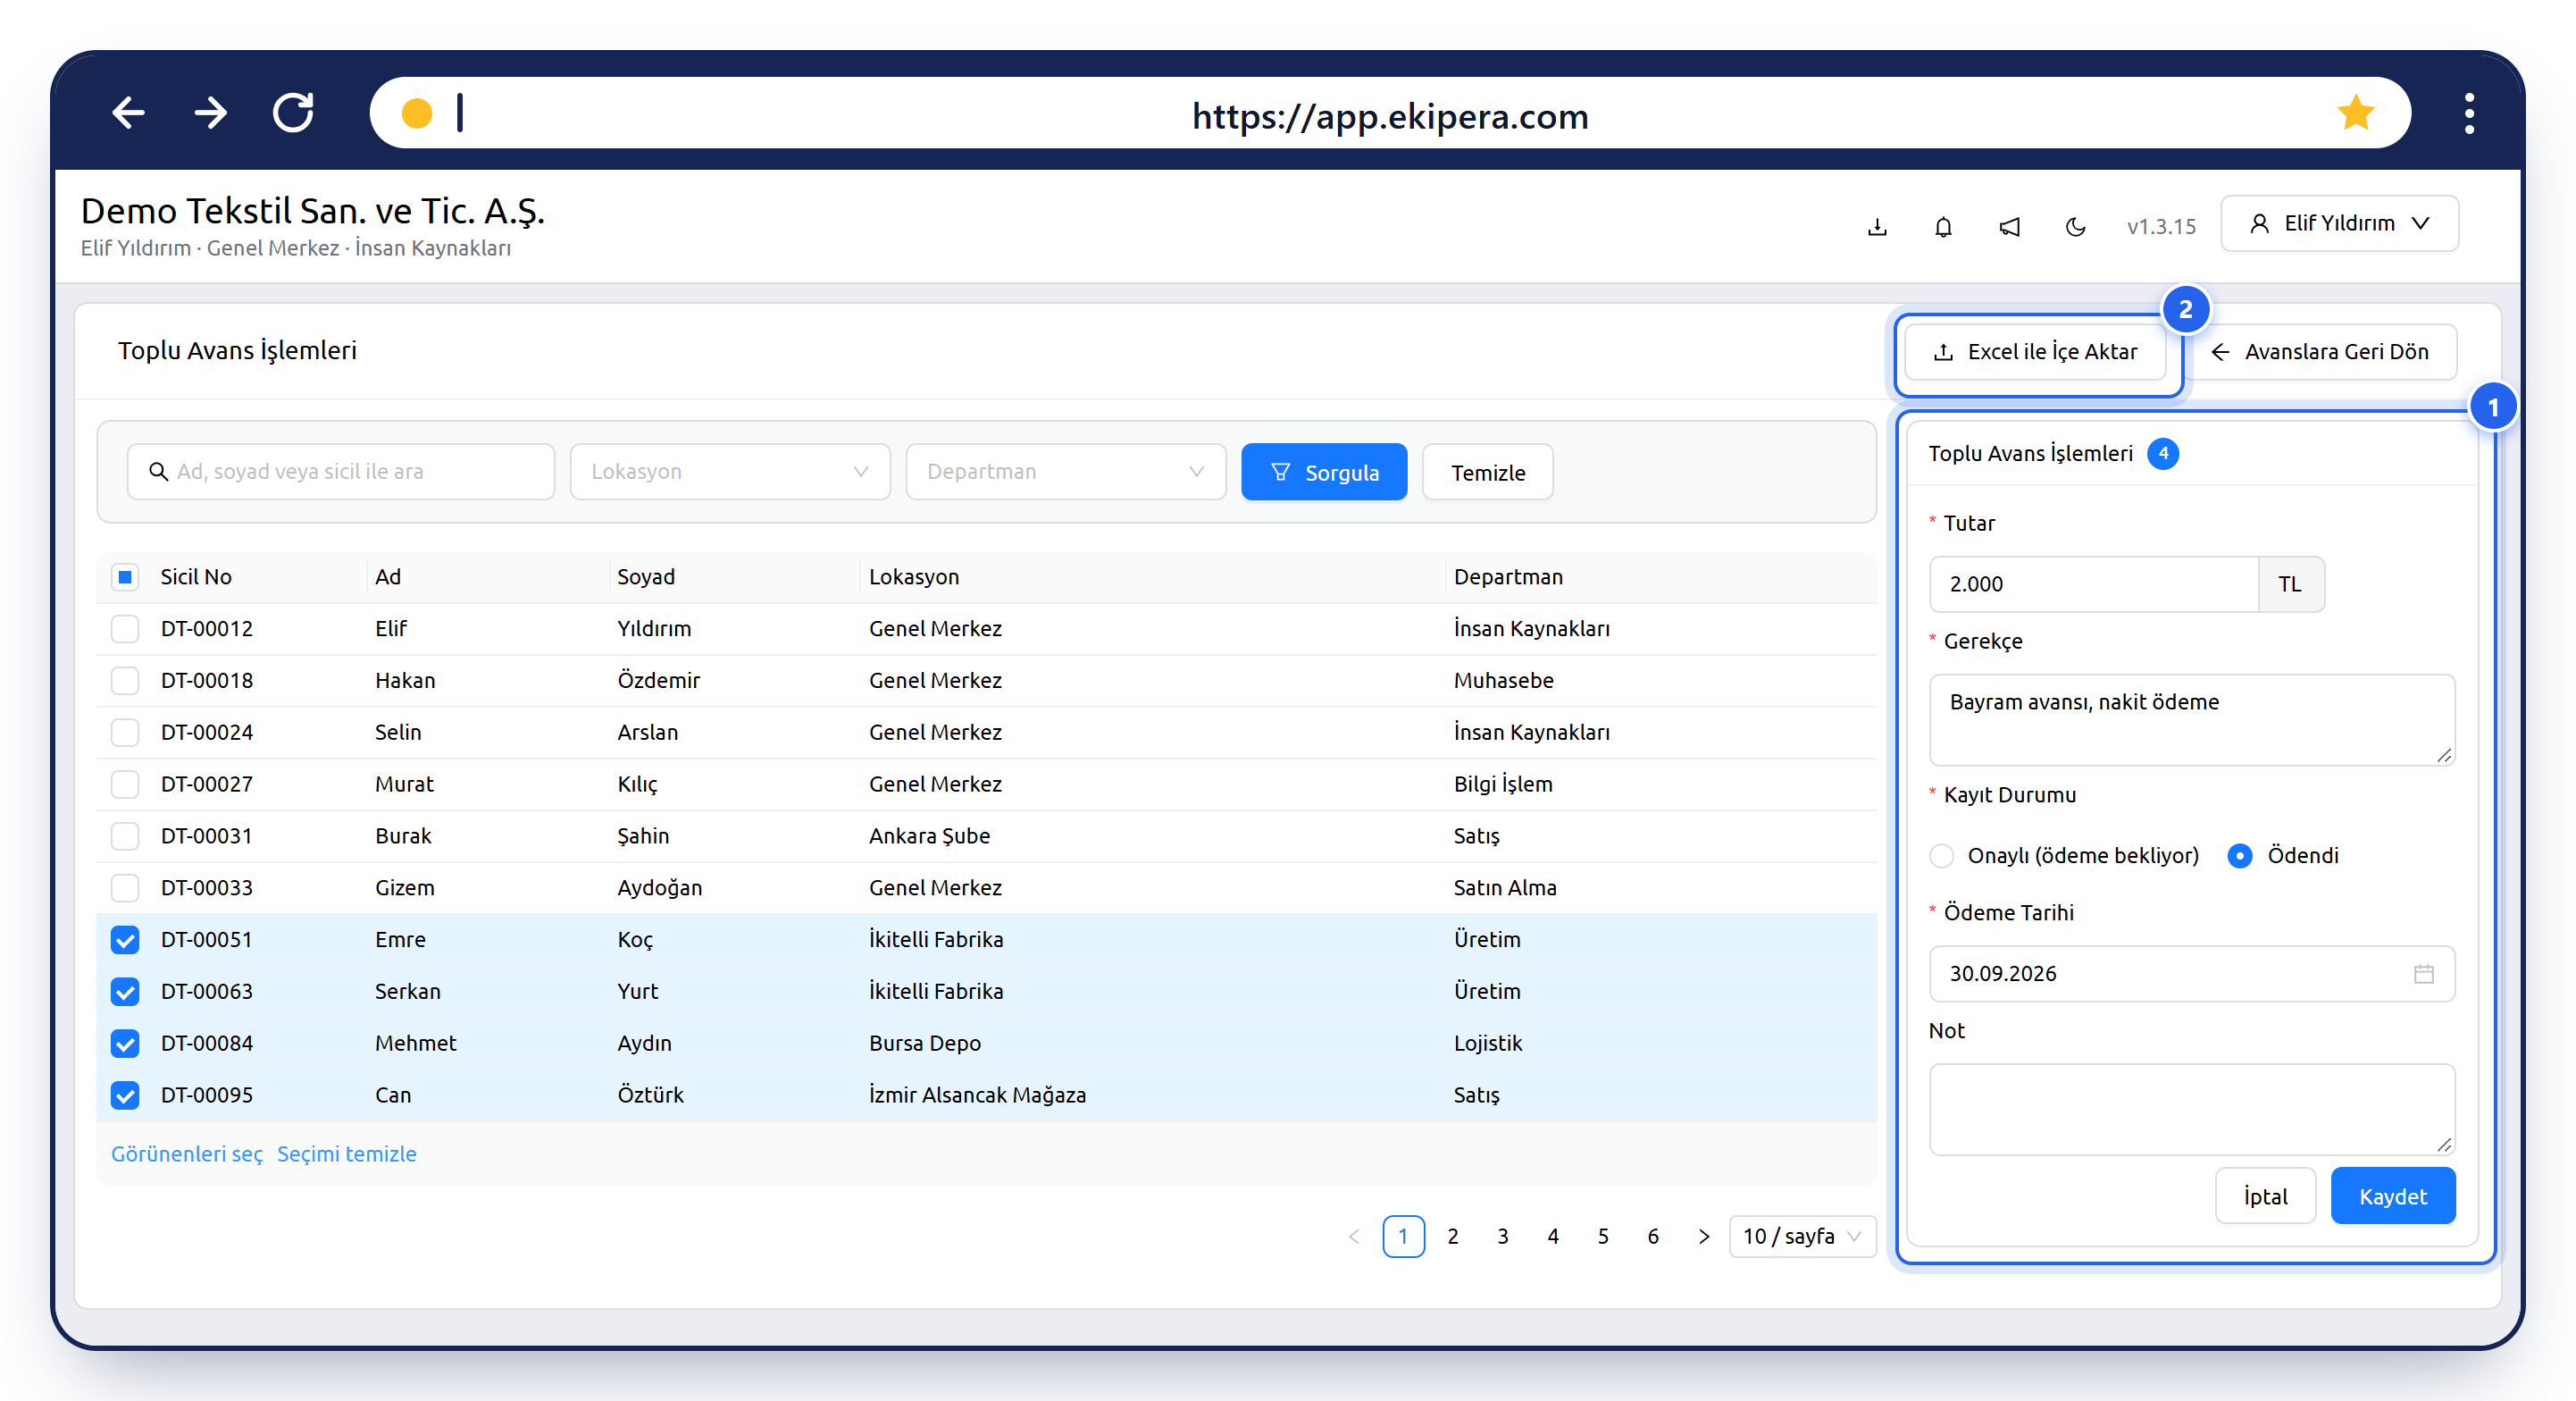2576x1401 pixels.
Task: Check the row DT-00018 Hakan Özdemir
Action: [x=125, y=681]
